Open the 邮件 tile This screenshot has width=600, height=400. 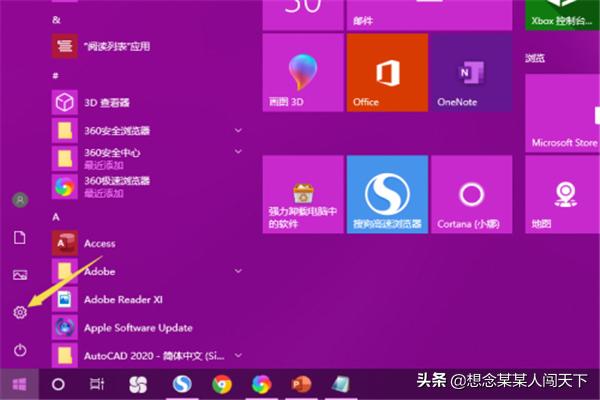pos(429,15)
